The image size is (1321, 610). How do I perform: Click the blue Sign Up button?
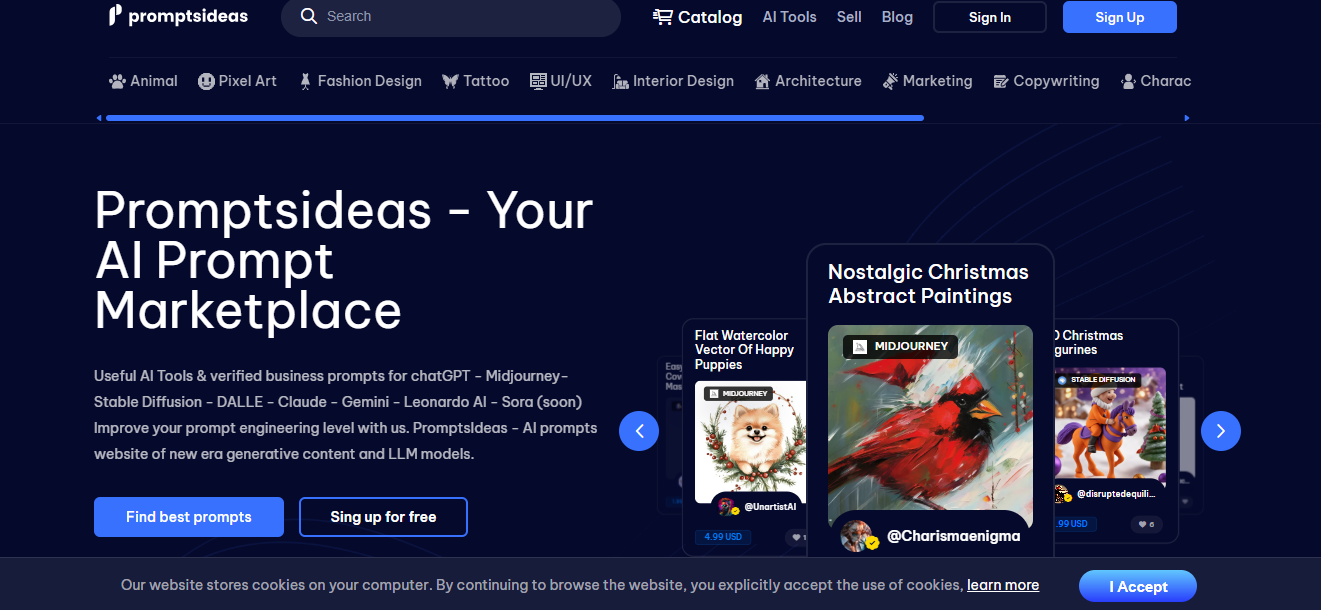(1119, 17)
